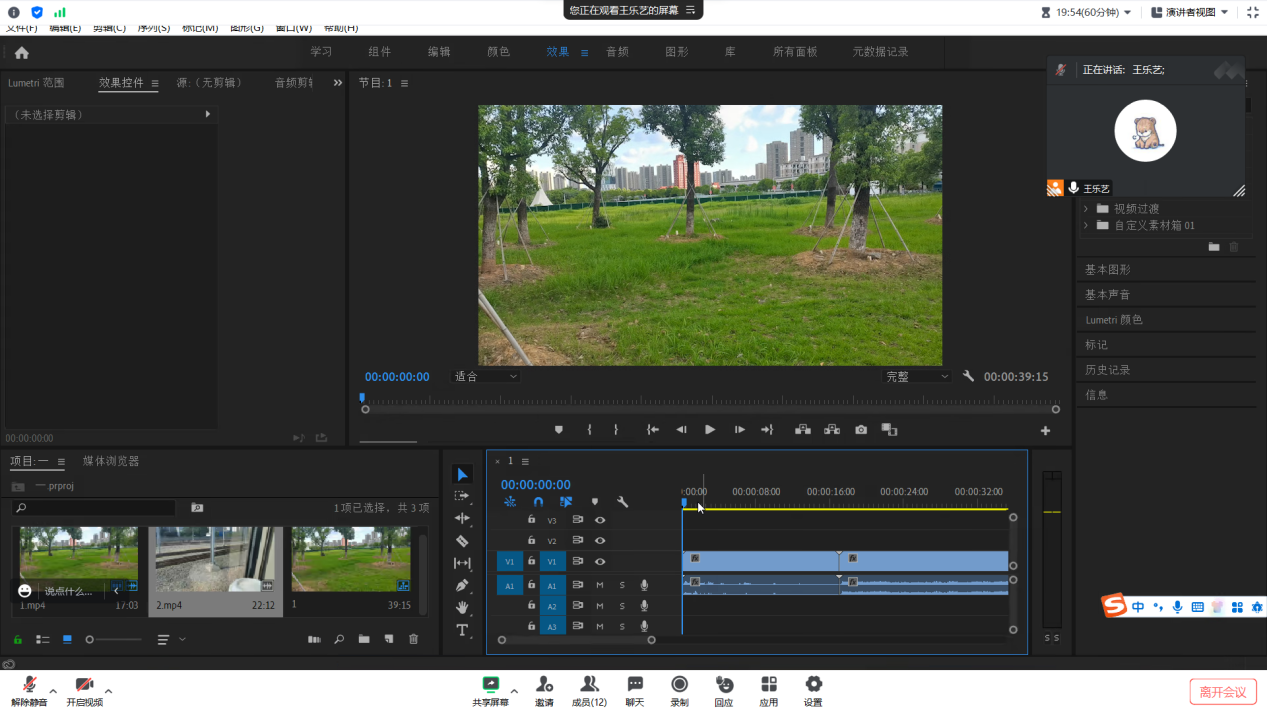Click the 离开会议 button
The width and height of the screenshot is (1267, 713).
[x=1222, y=692]
